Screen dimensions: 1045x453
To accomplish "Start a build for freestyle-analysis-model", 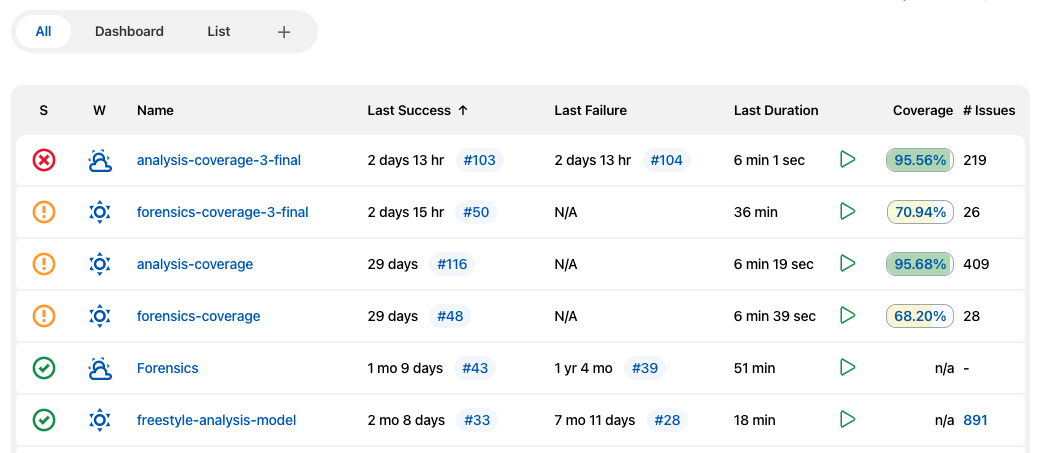I will pyautogui.click(x=847, y=420).
